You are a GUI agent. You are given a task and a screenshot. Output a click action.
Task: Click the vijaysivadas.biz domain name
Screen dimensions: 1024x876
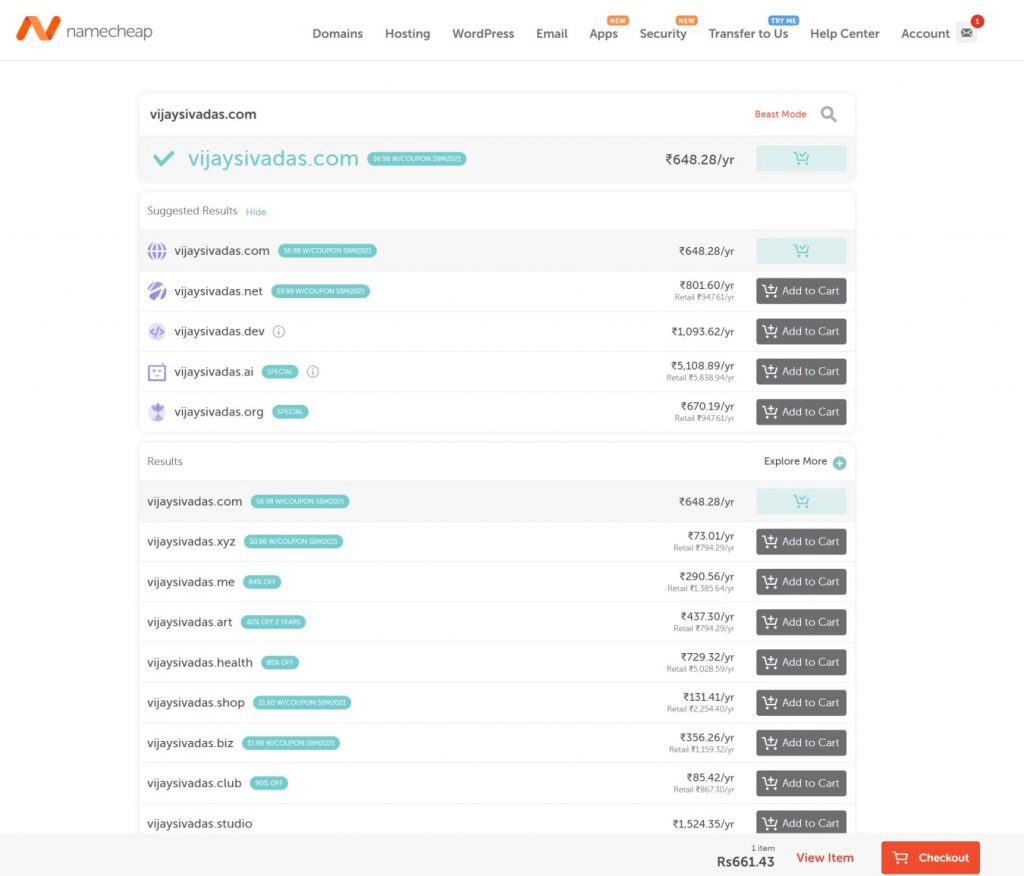click(x=190, y=743)
